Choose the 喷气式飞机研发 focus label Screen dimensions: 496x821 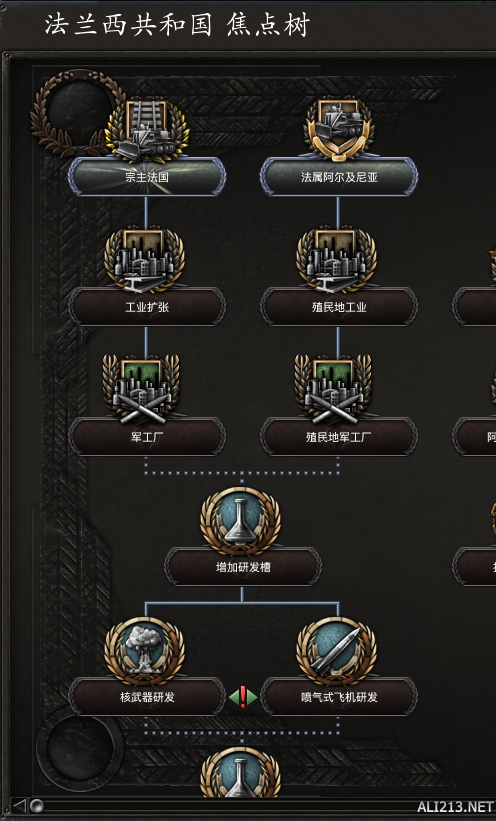click(339, 697)
